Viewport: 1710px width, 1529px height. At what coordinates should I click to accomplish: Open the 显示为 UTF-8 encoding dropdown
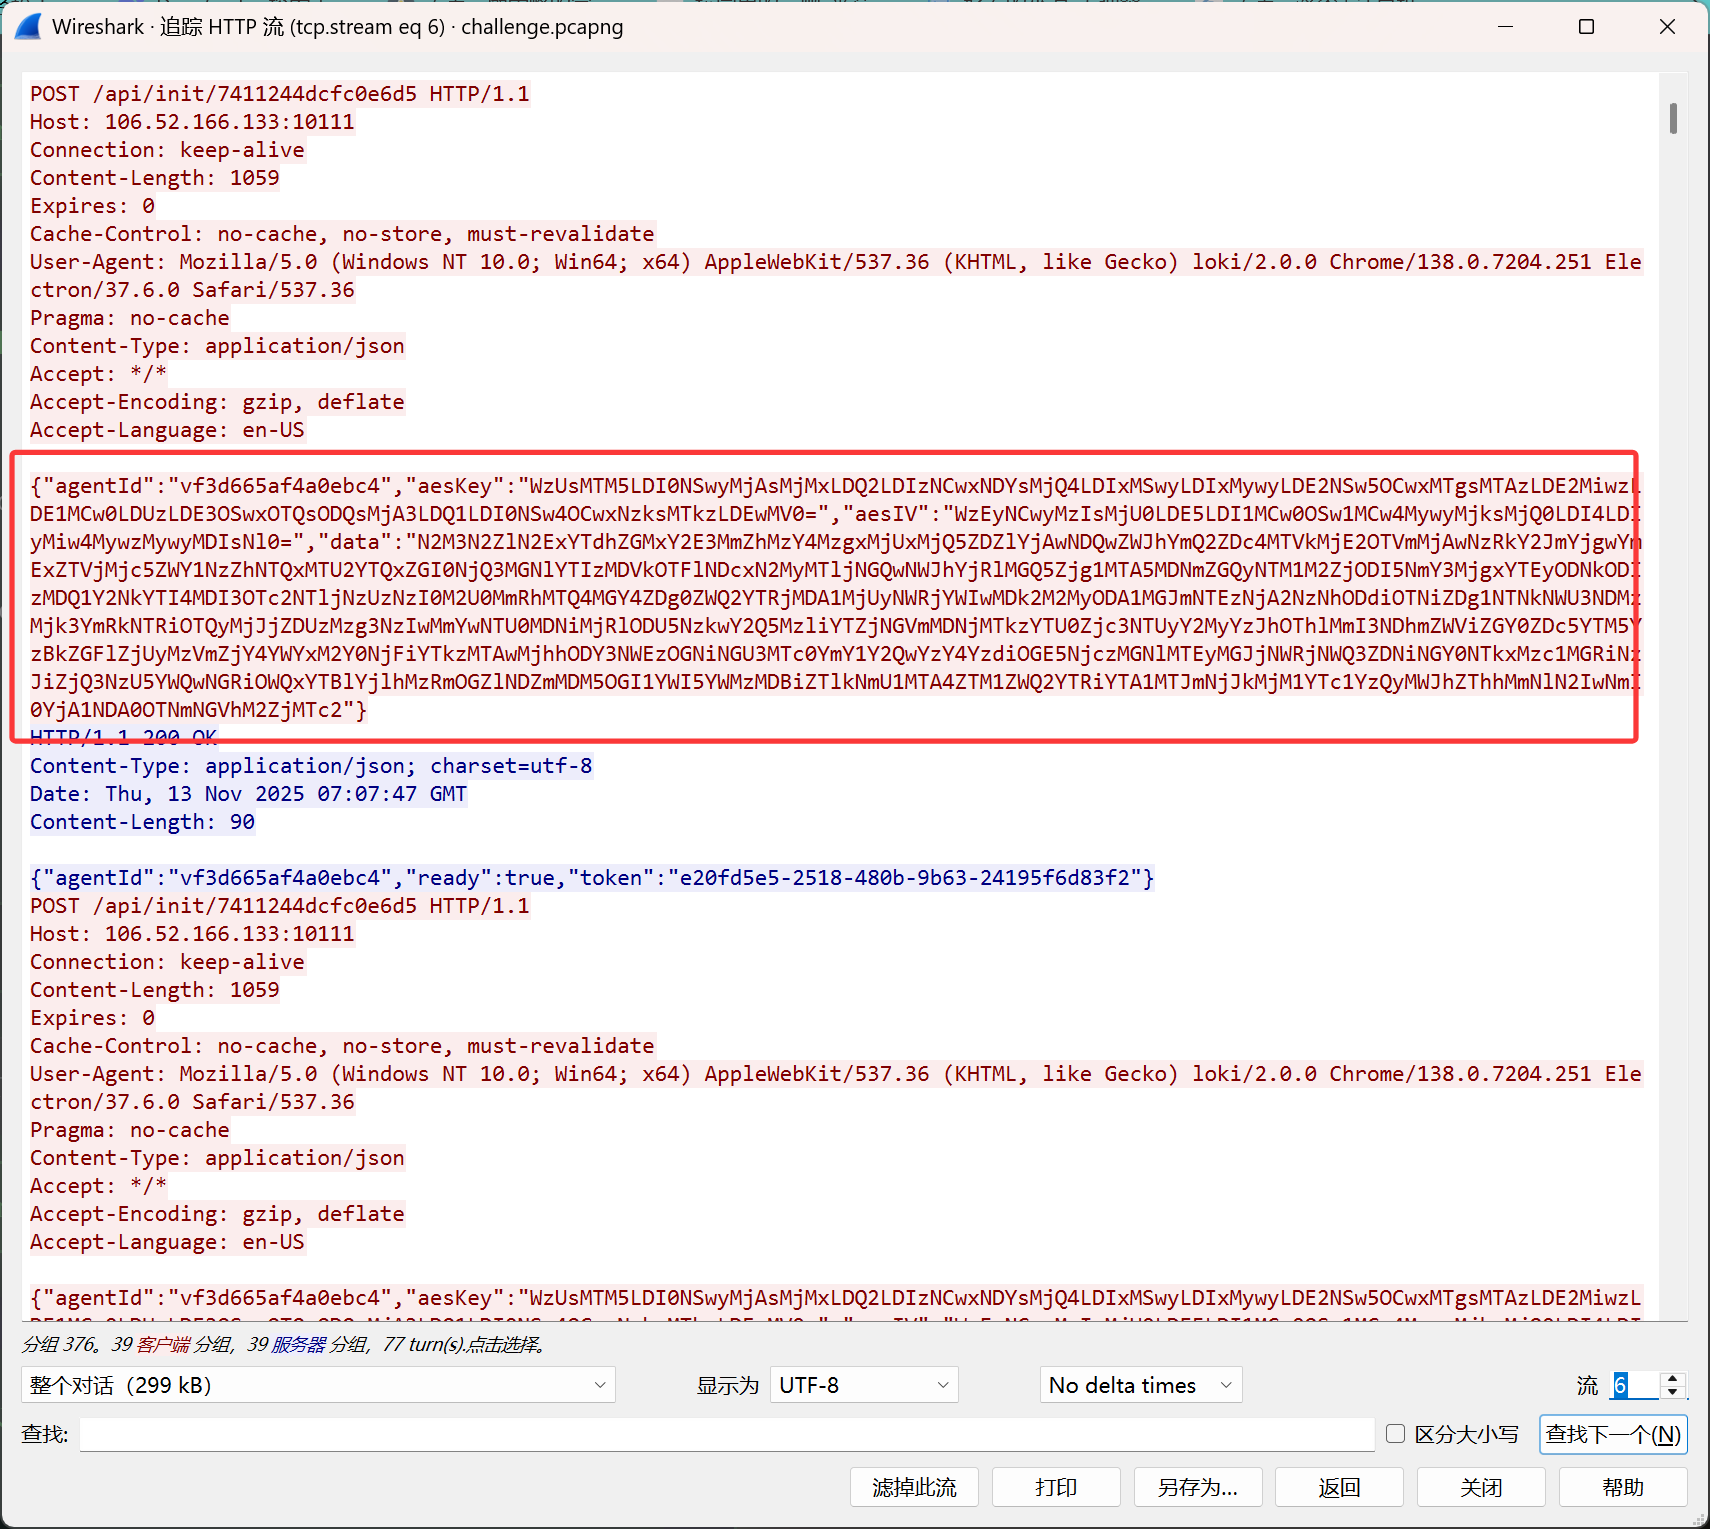pyautogui.click(x=864, y=1385)
